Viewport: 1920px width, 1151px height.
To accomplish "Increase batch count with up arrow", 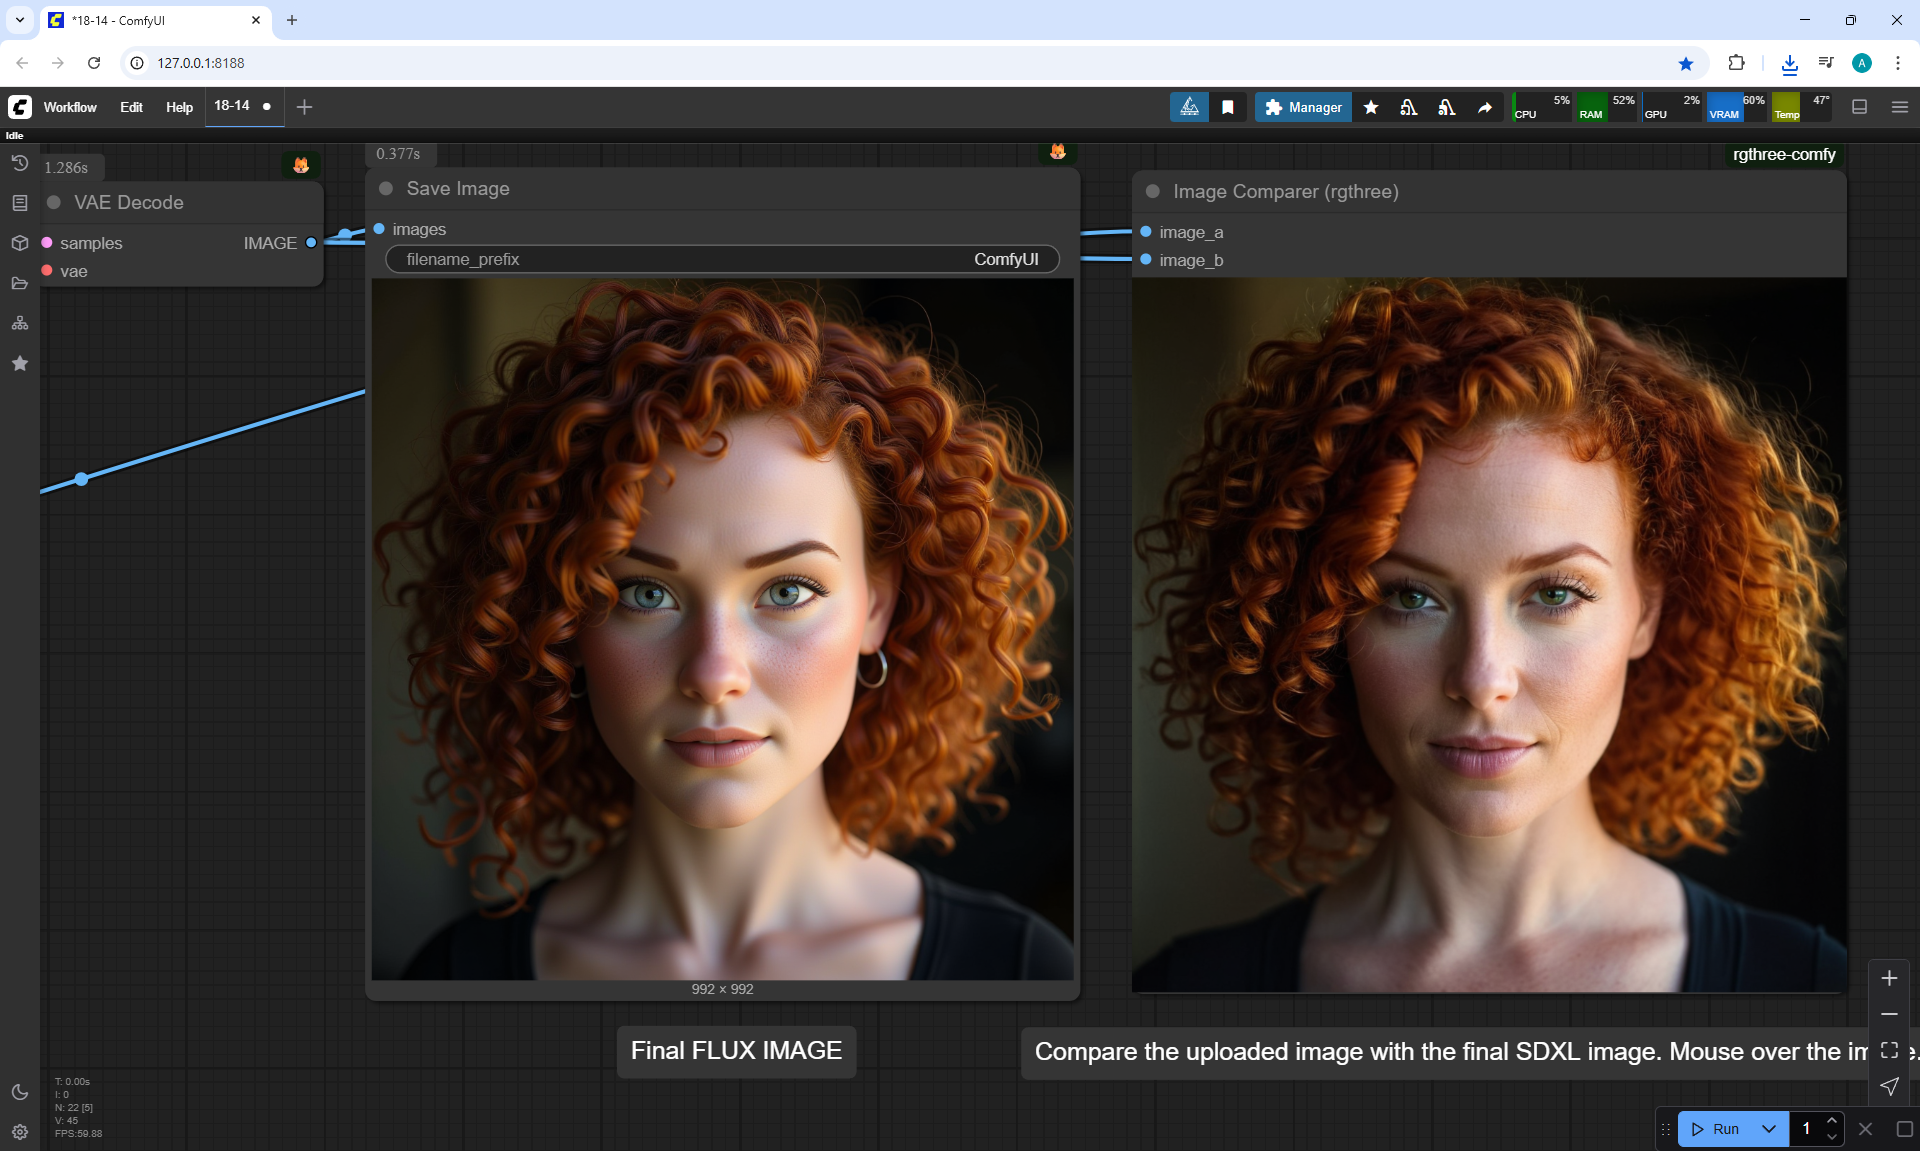I will point(1831,1121).
